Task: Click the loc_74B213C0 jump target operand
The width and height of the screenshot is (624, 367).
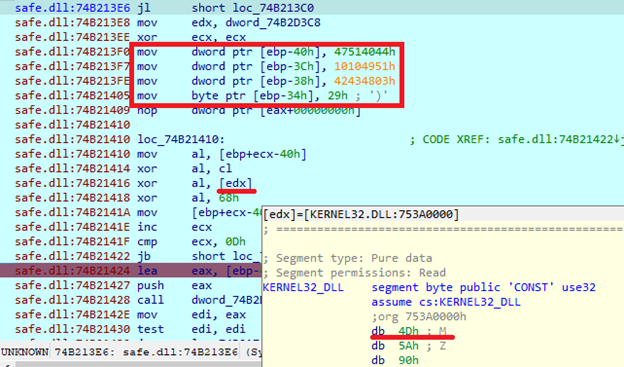Action: click(x=269, y=8)
